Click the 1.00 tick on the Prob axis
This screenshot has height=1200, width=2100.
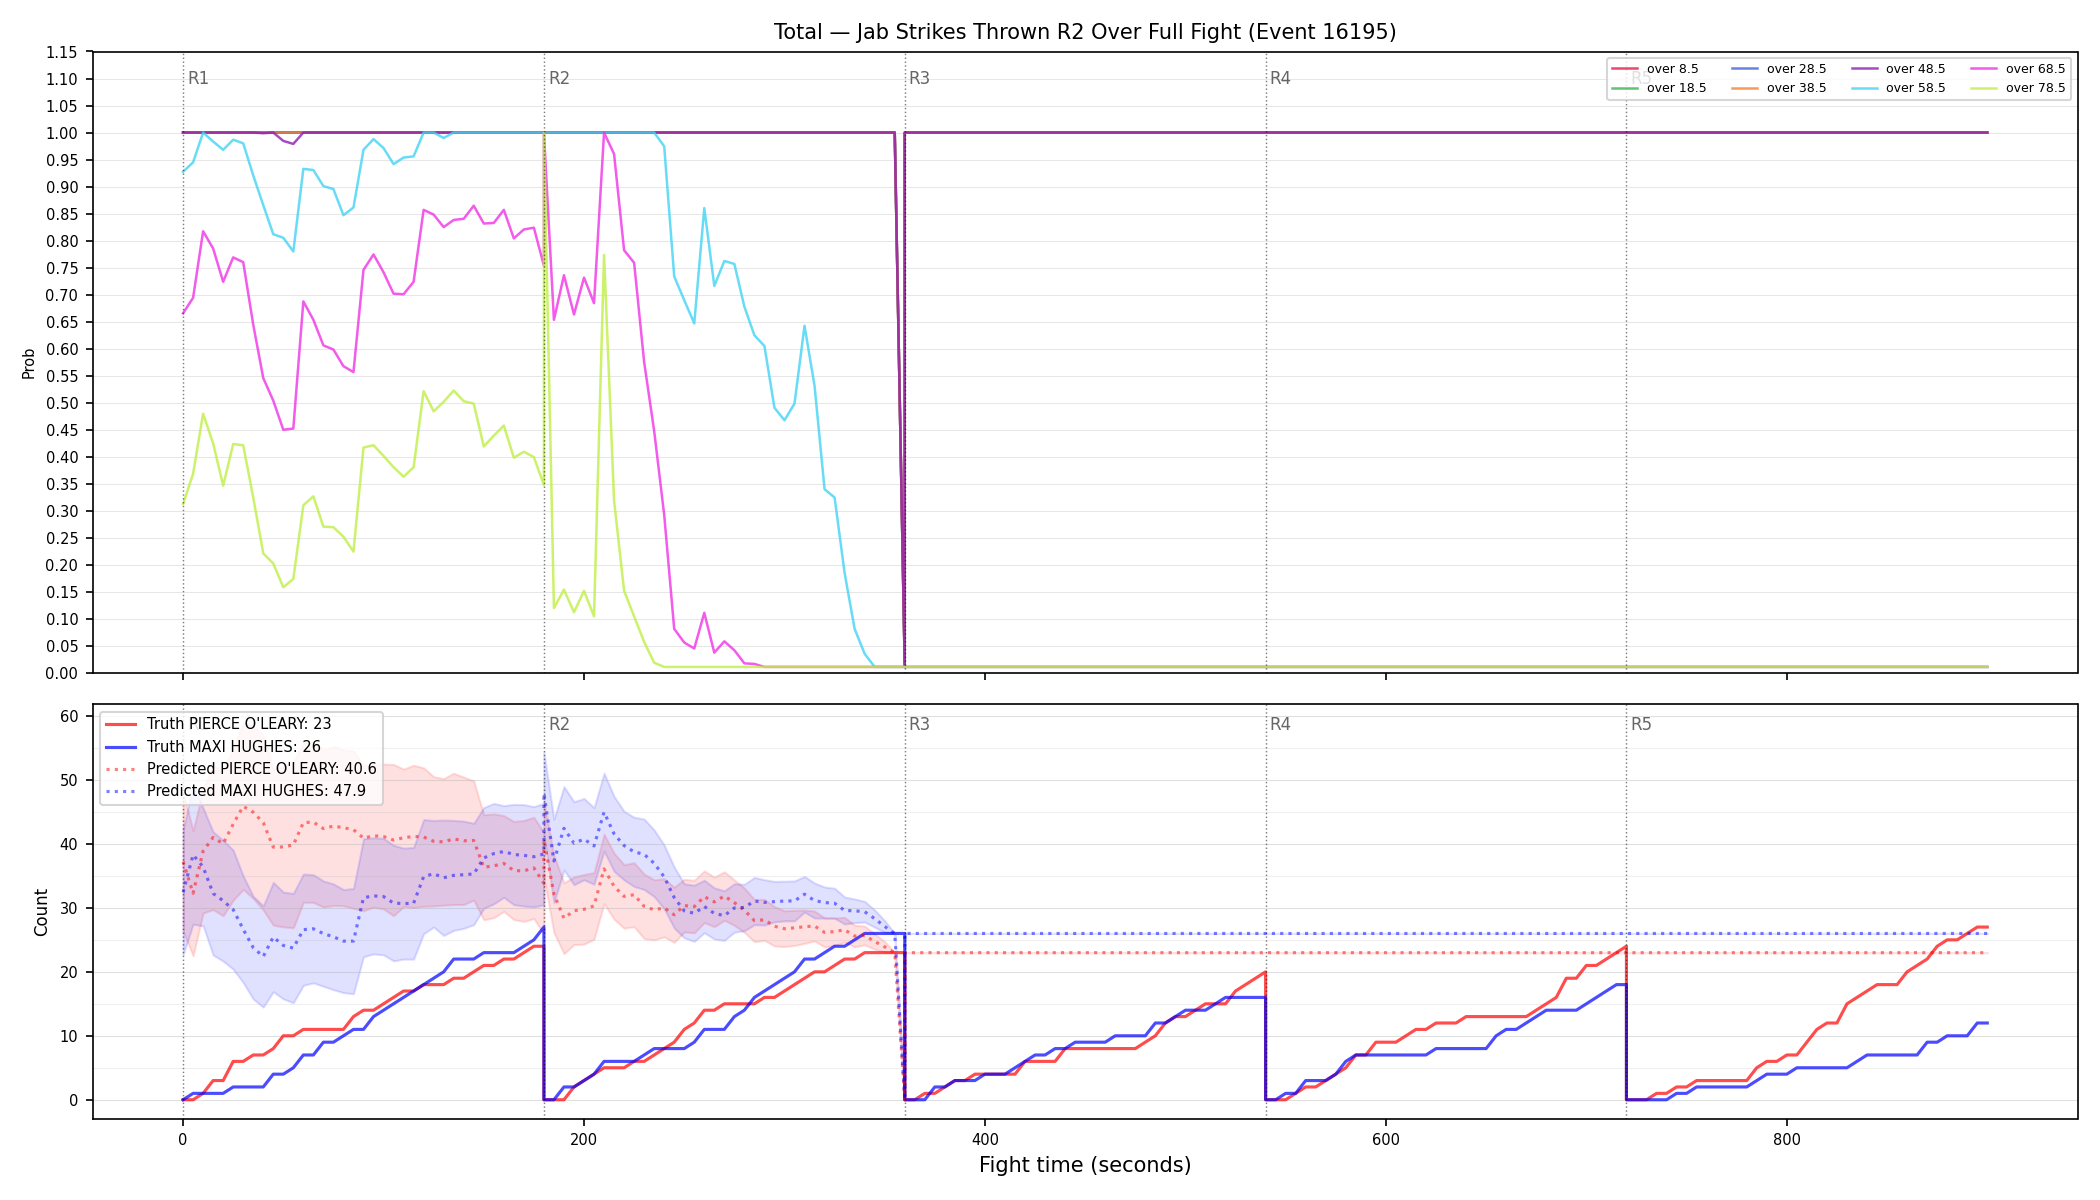click(62, 133)
